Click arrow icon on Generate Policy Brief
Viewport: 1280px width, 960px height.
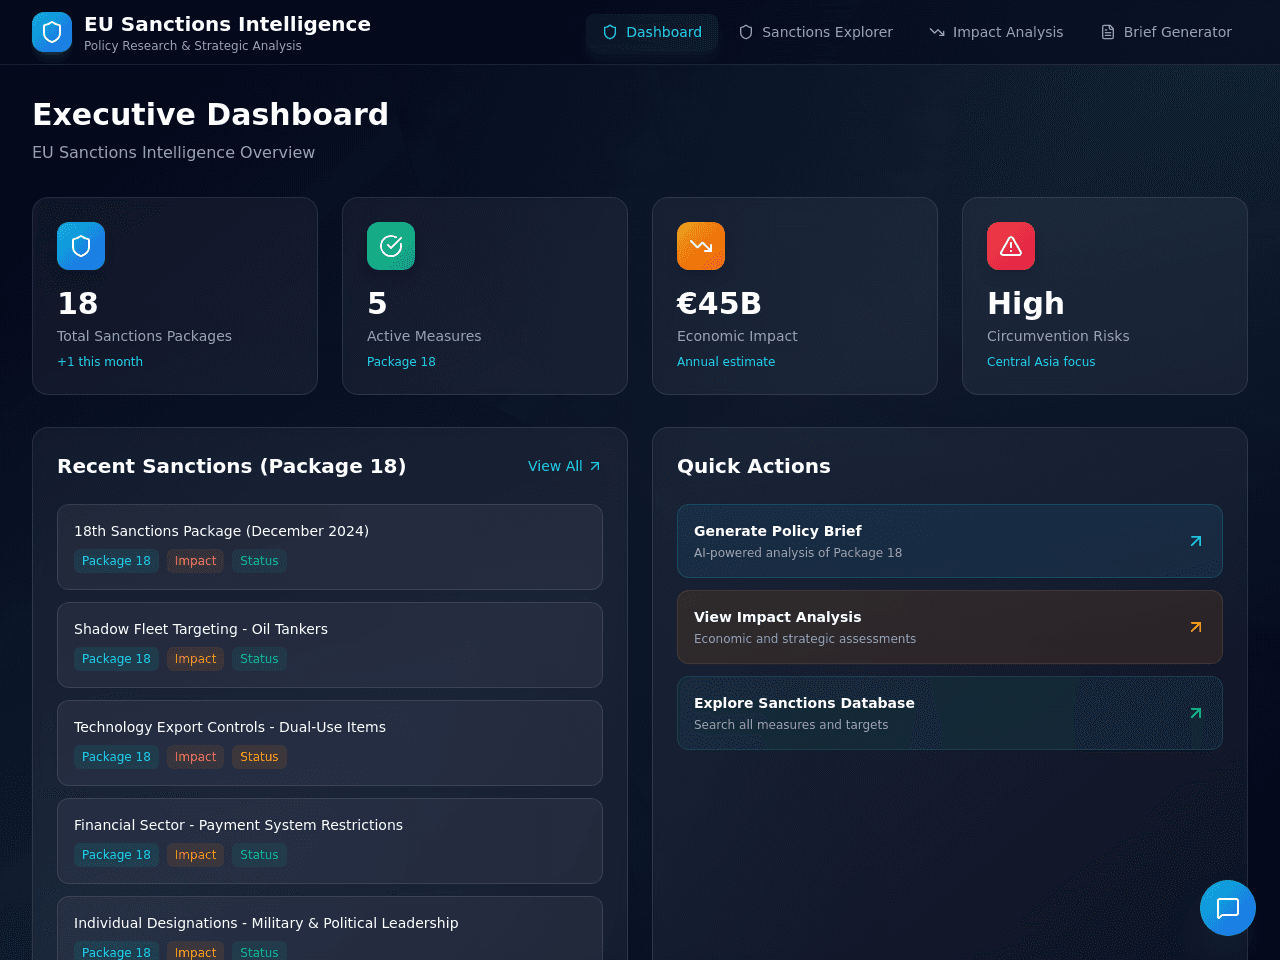(x=1196, y=541)
